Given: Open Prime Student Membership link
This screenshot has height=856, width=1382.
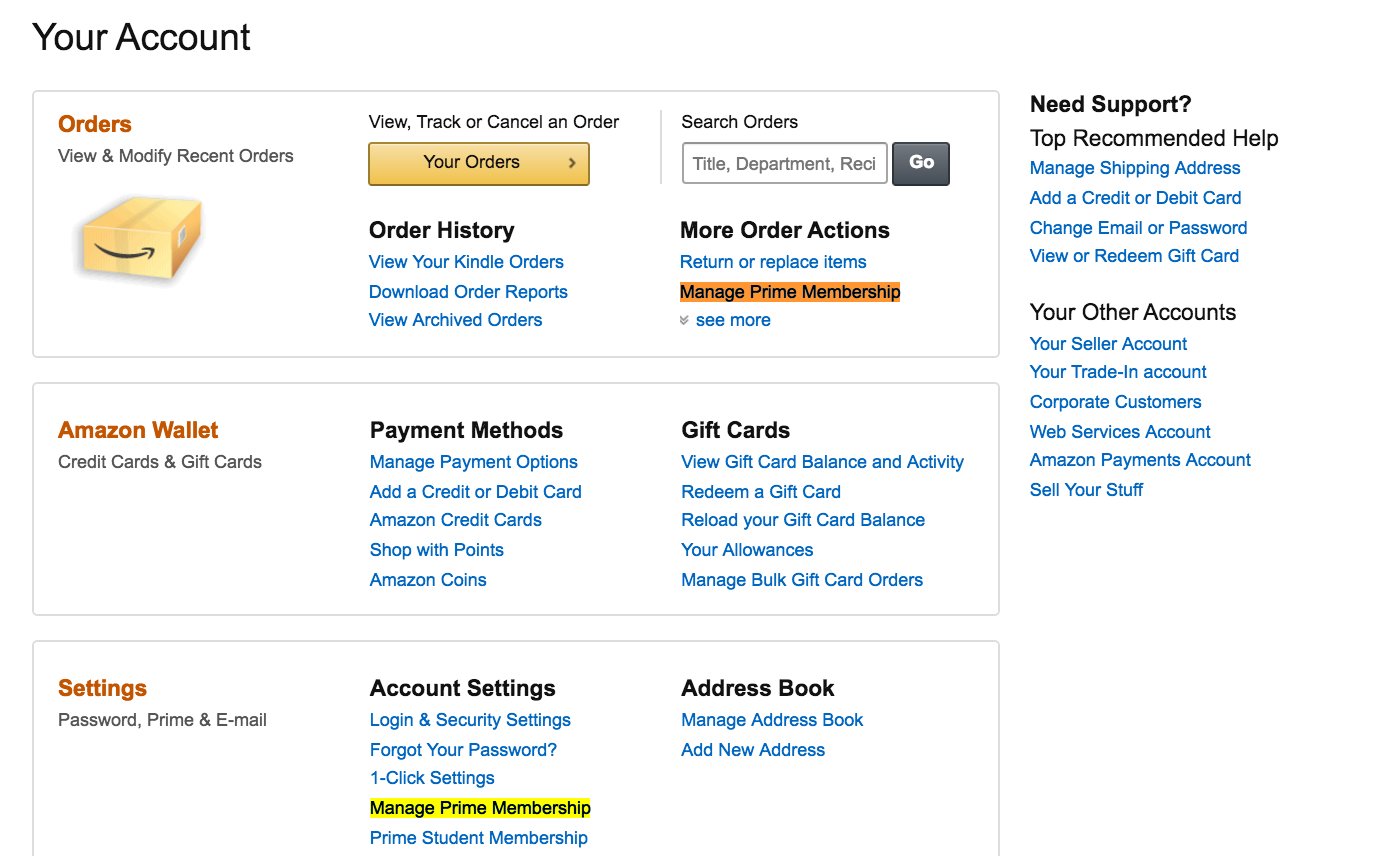Looking at the screenshot, I should [479, 838].
